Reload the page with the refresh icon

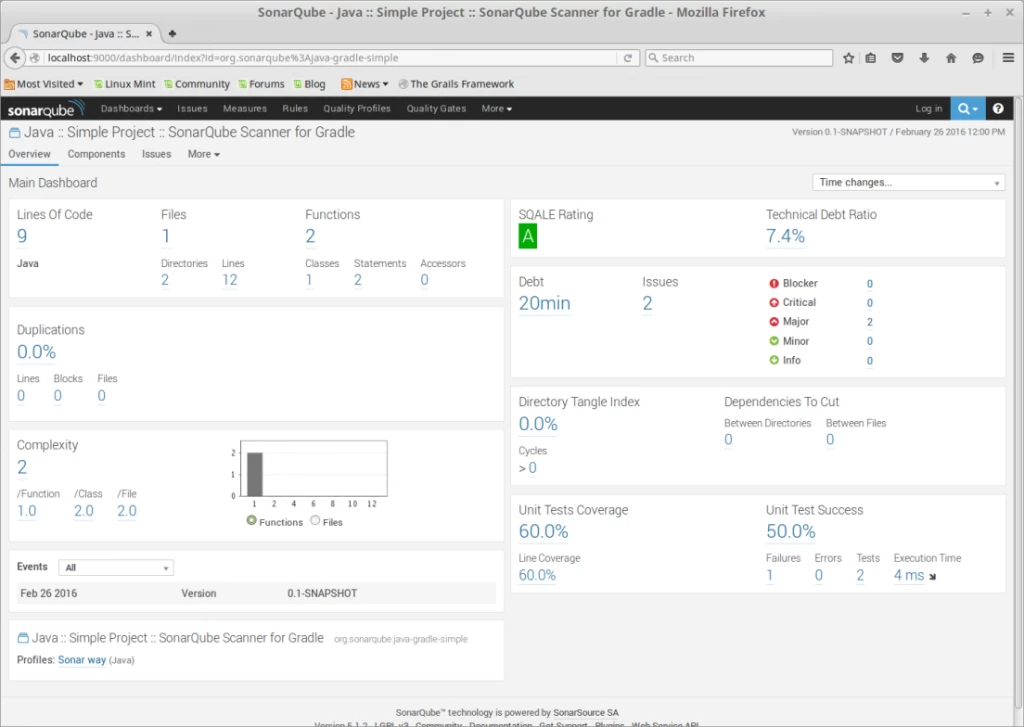pos(628,57)
